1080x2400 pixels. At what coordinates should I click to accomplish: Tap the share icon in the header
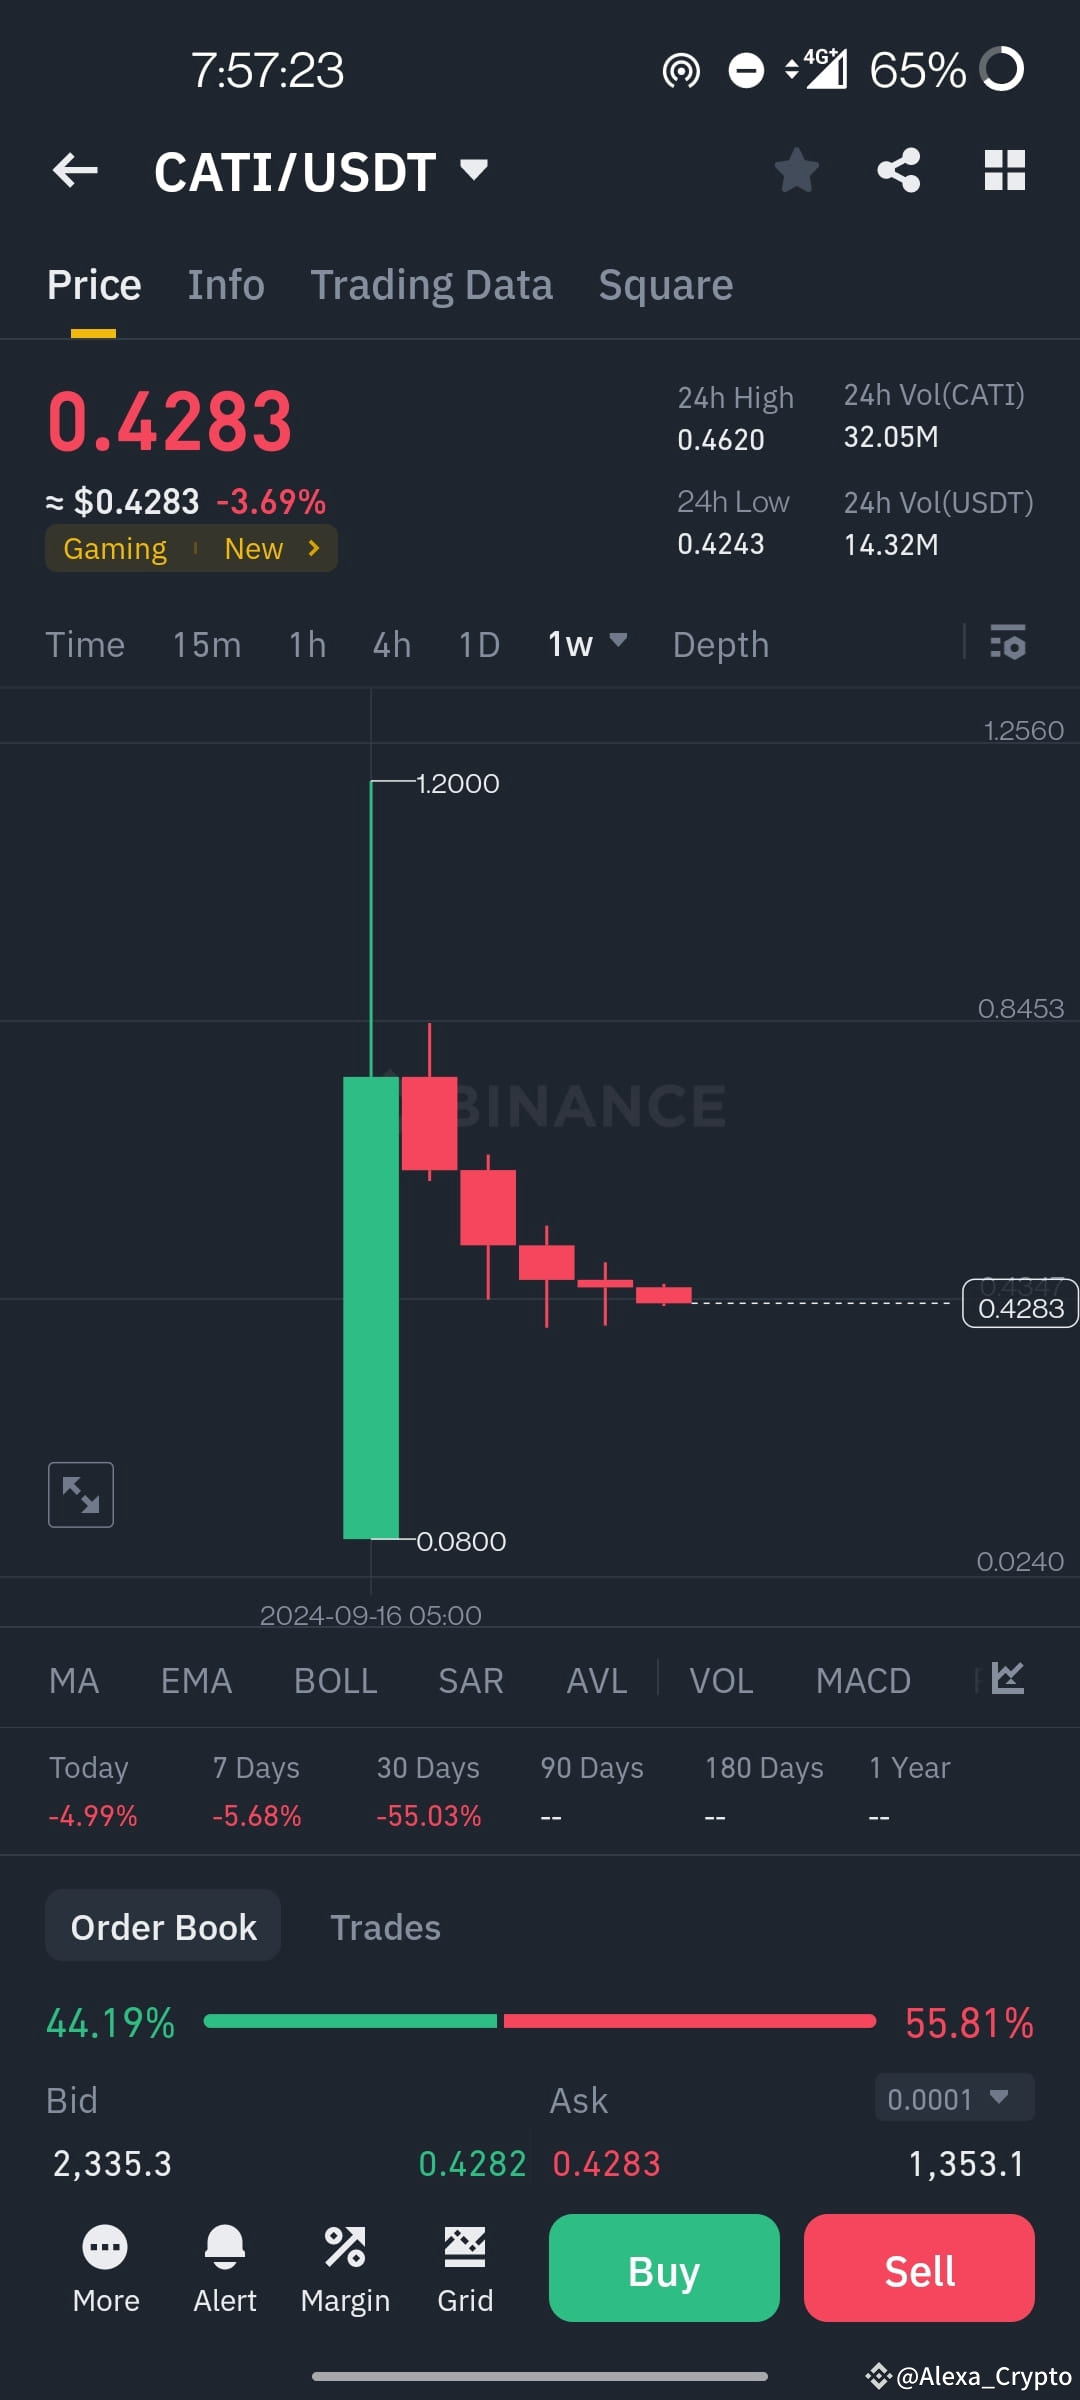(898, 170)
